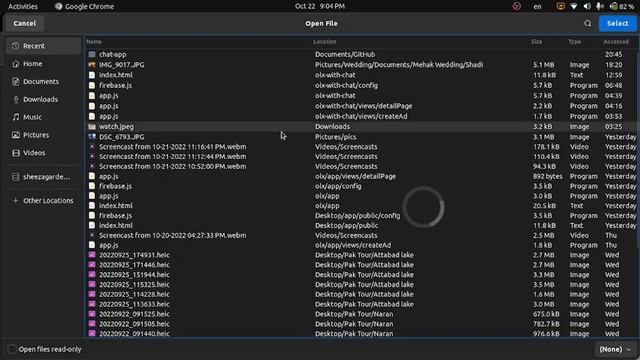This screenshot has width=640, height=360.
Task: Click the microphone icon in the top bar
Action: pyautogui.click(x=600, y=6)
